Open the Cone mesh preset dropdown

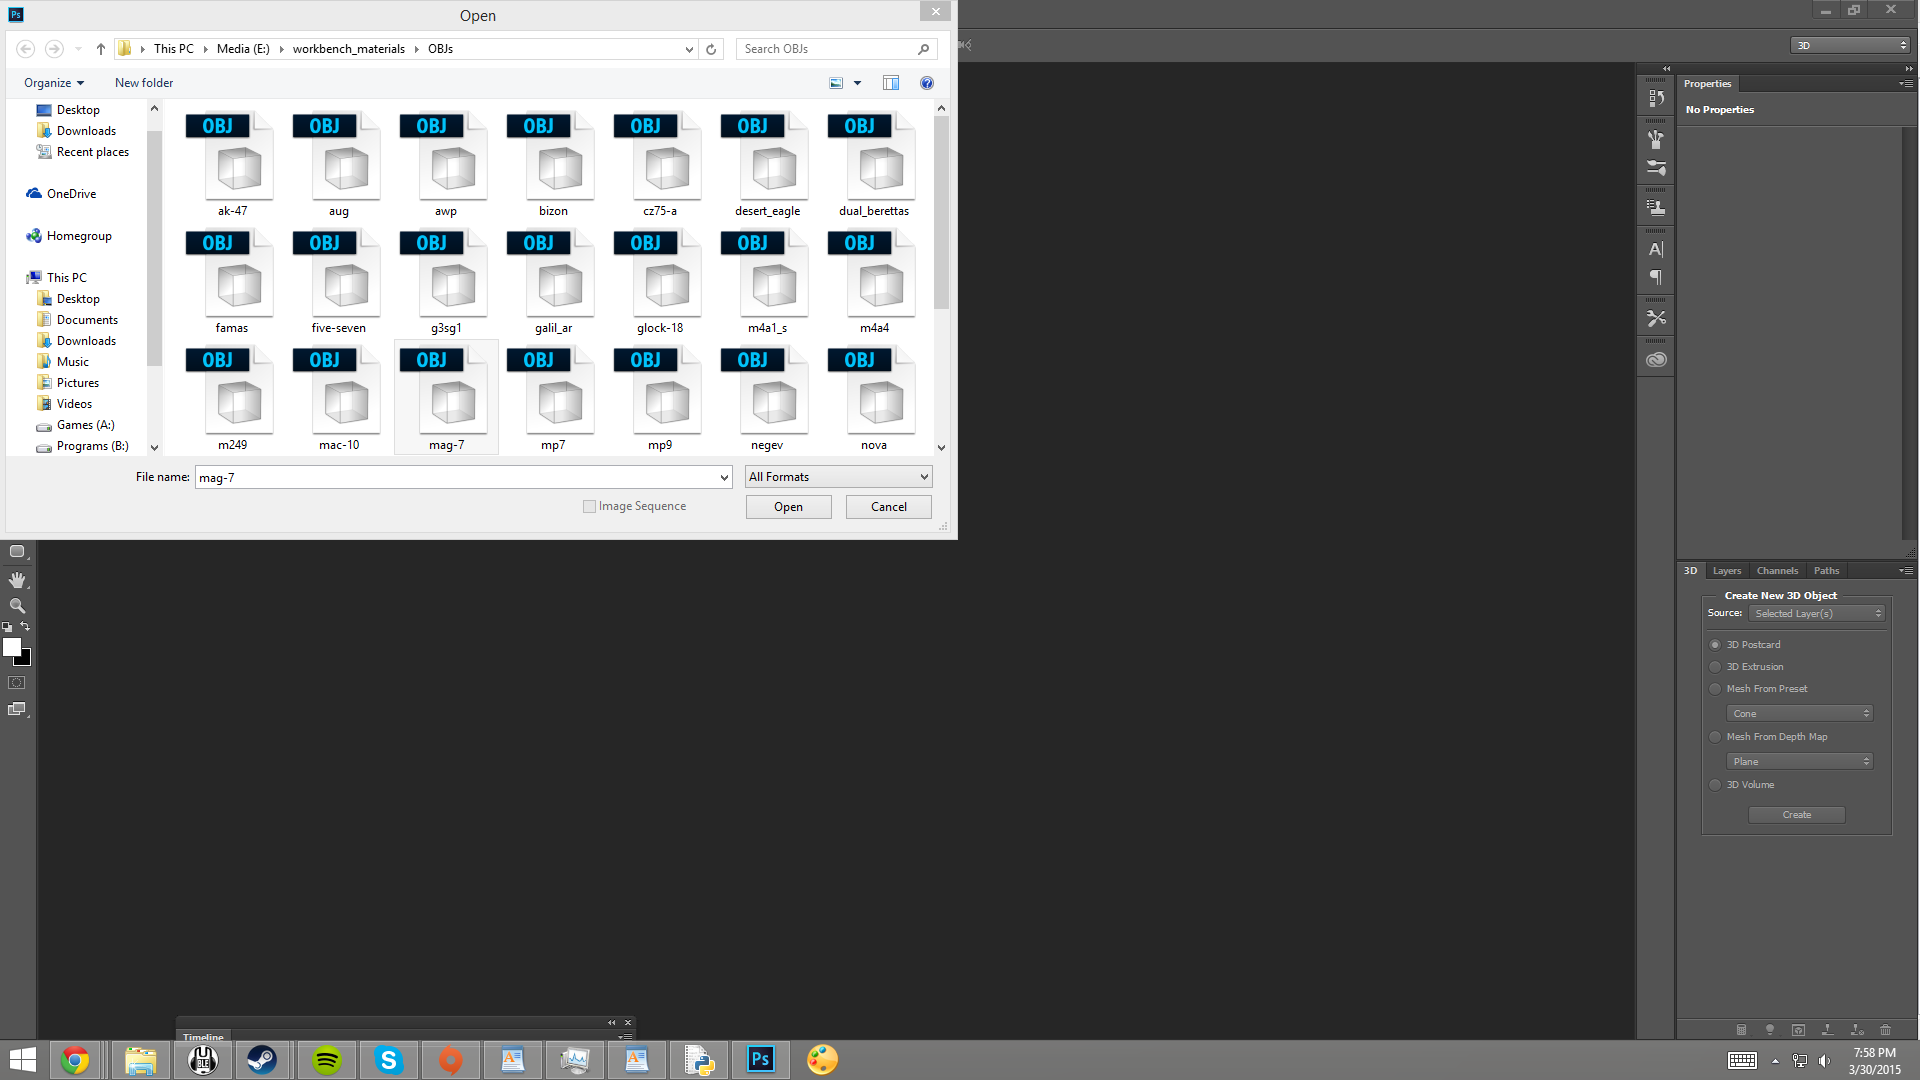coord(1799,714)
